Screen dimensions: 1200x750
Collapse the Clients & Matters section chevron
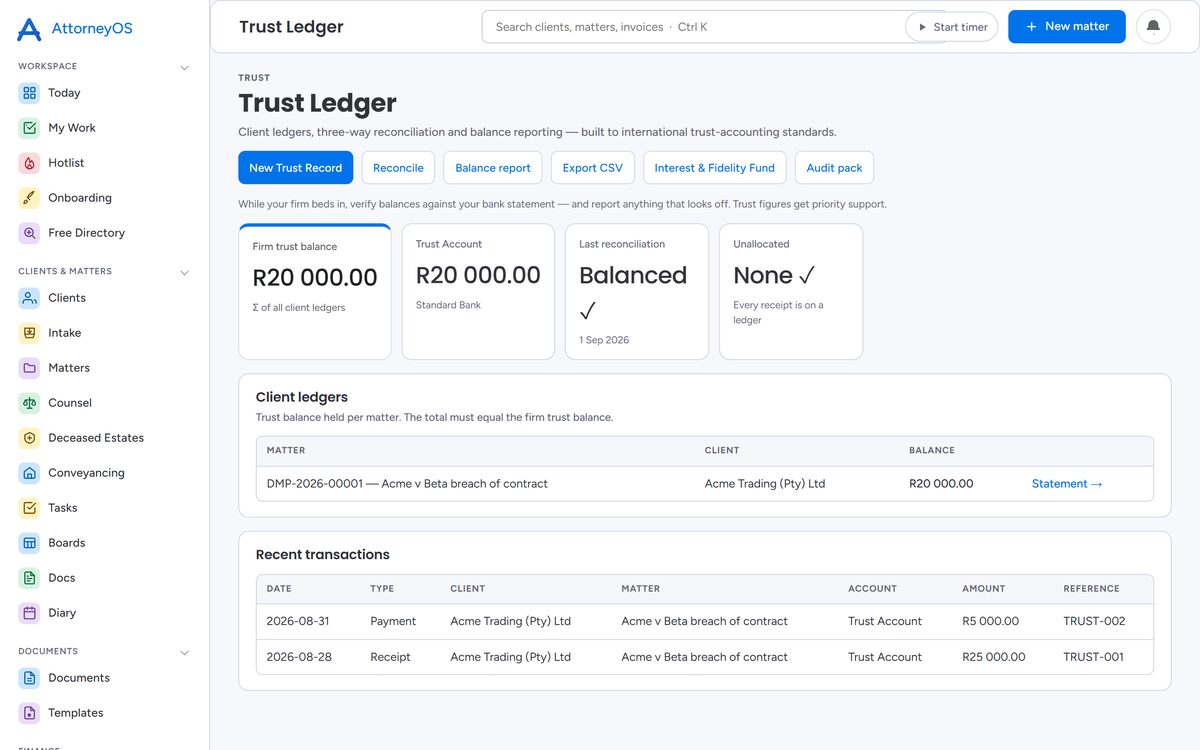tap(184, 273)
